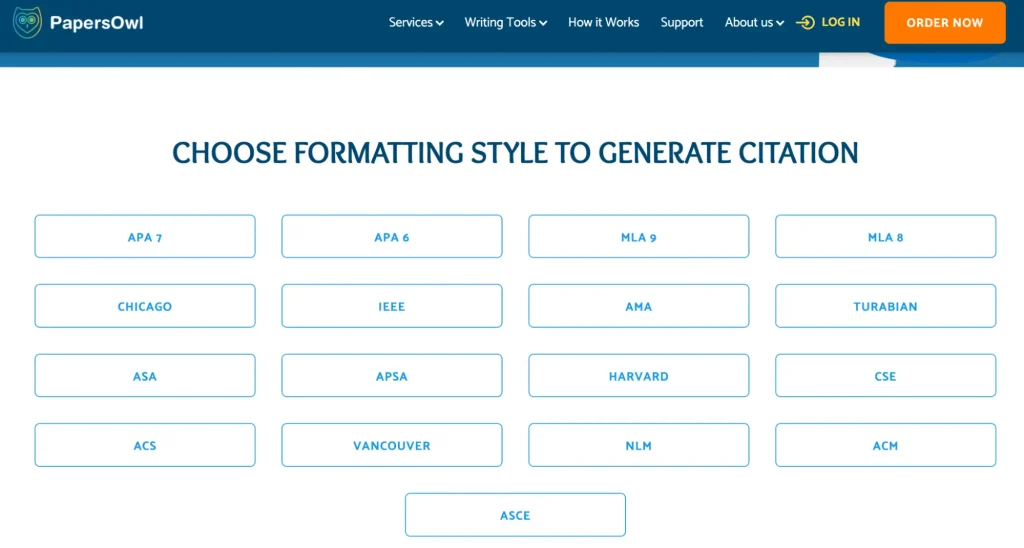Choose the AMA citation style
1024x548 pixels.
[639, 306]
